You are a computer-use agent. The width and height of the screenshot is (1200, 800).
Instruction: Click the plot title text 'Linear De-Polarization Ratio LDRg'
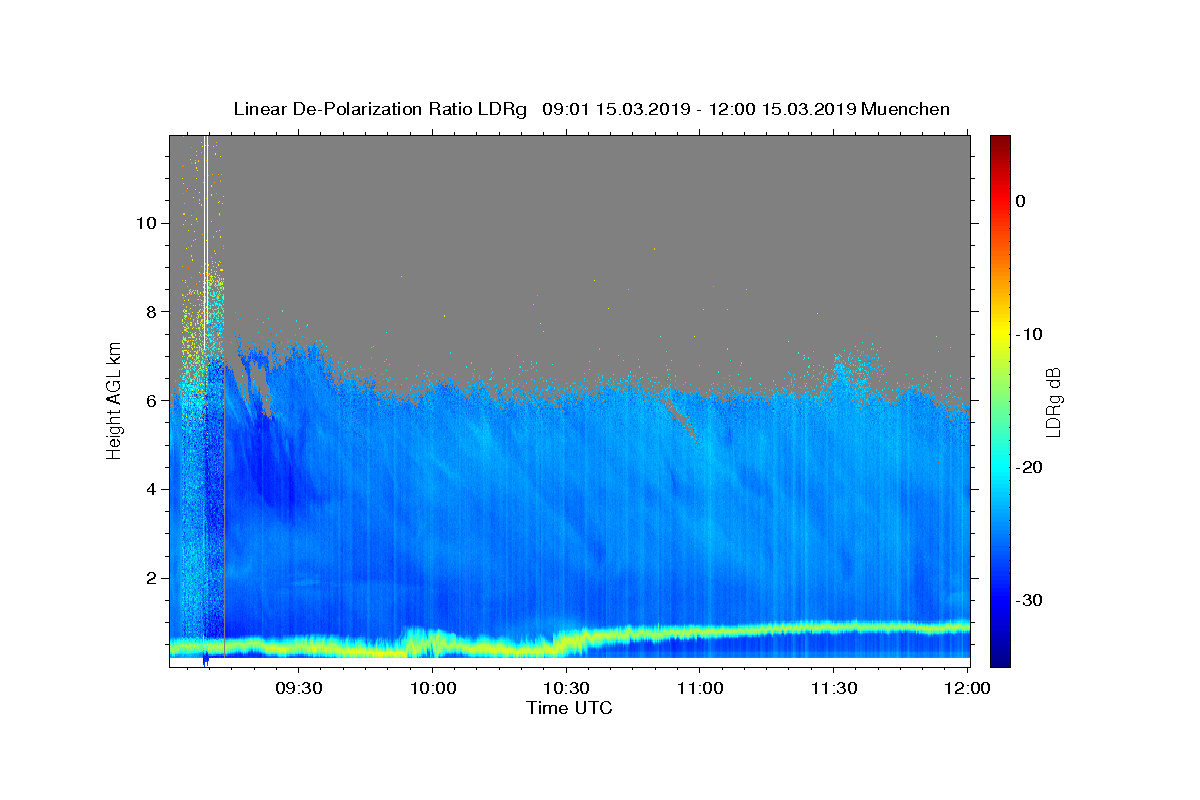pos(379,109)
